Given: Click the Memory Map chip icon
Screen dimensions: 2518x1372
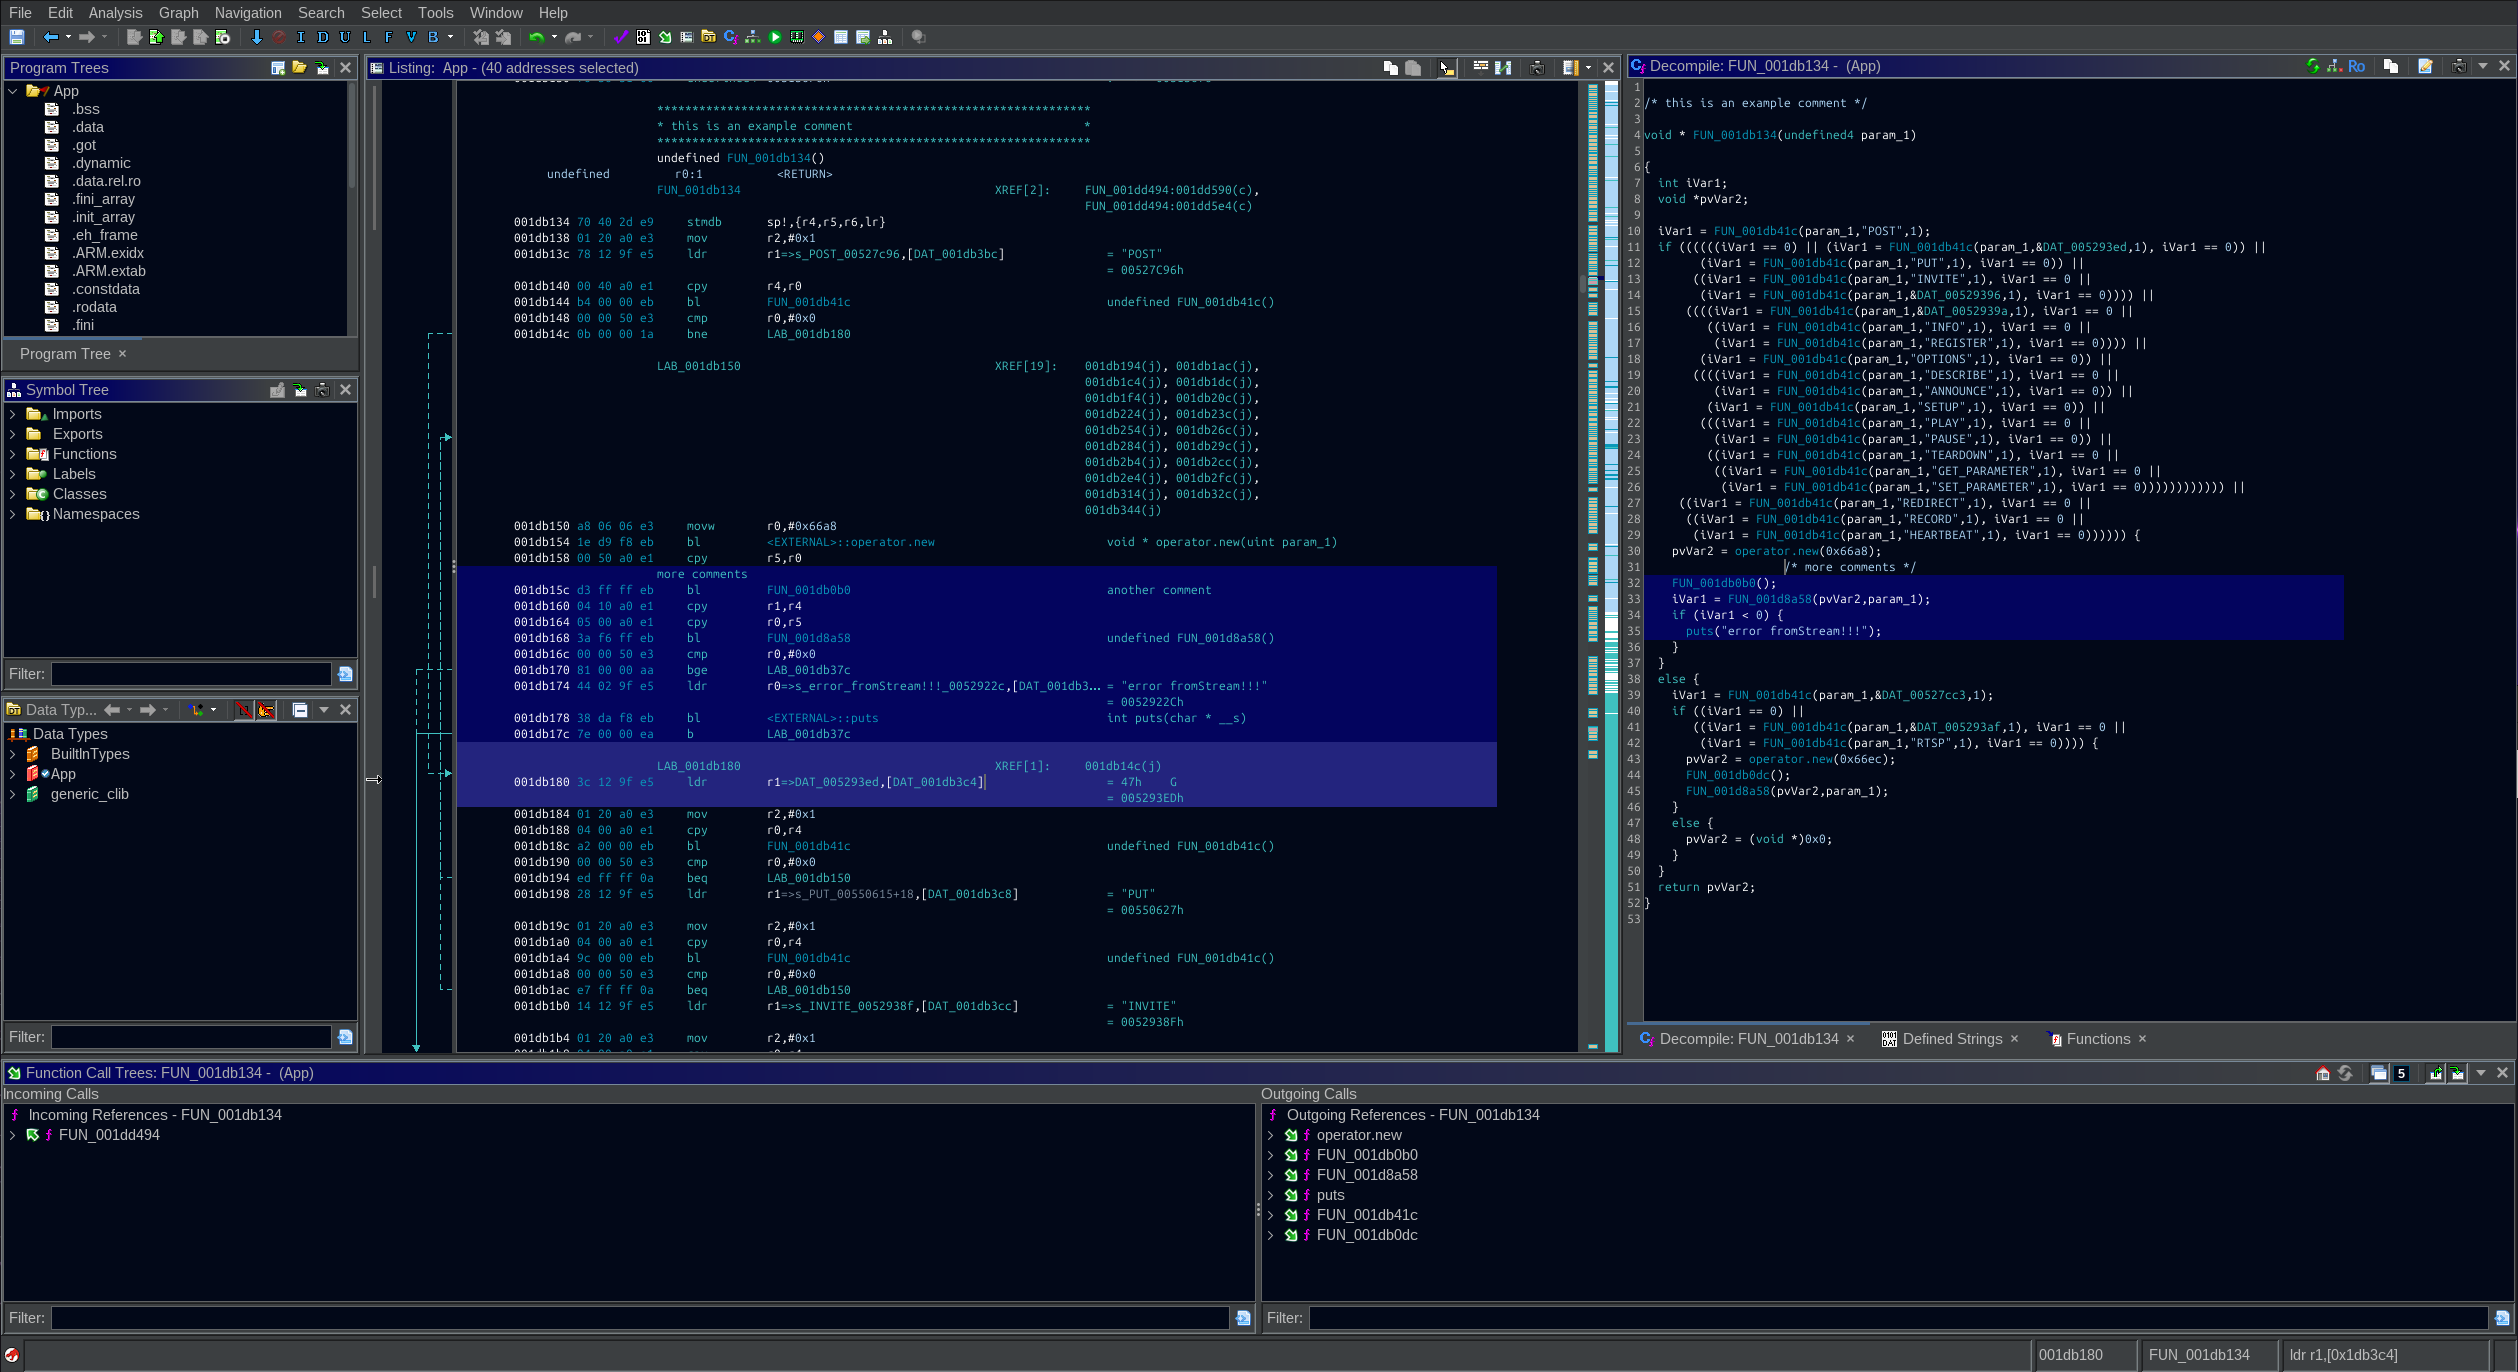Looking at the screenshot, I should (x=797, y=37).
